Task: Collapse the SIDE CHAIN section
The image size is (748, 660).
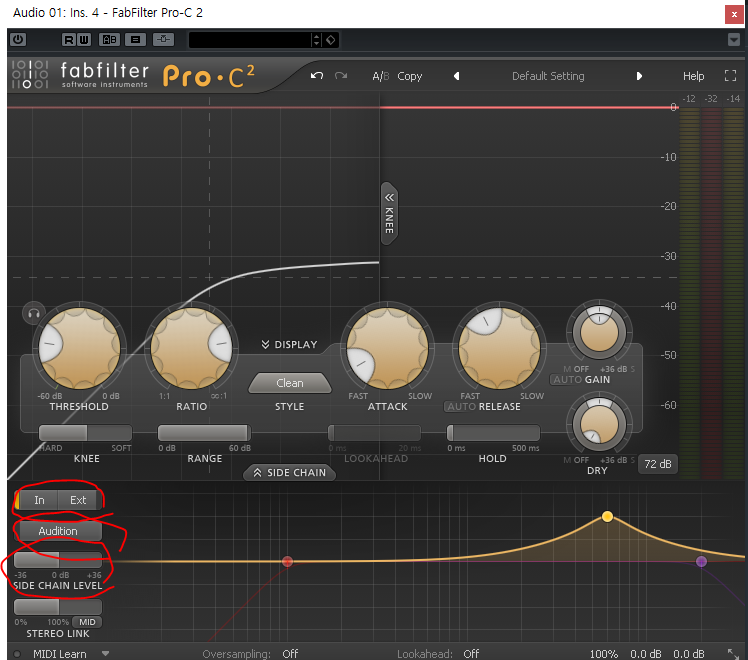Action: pyautogui.click(x=289, y=473)
